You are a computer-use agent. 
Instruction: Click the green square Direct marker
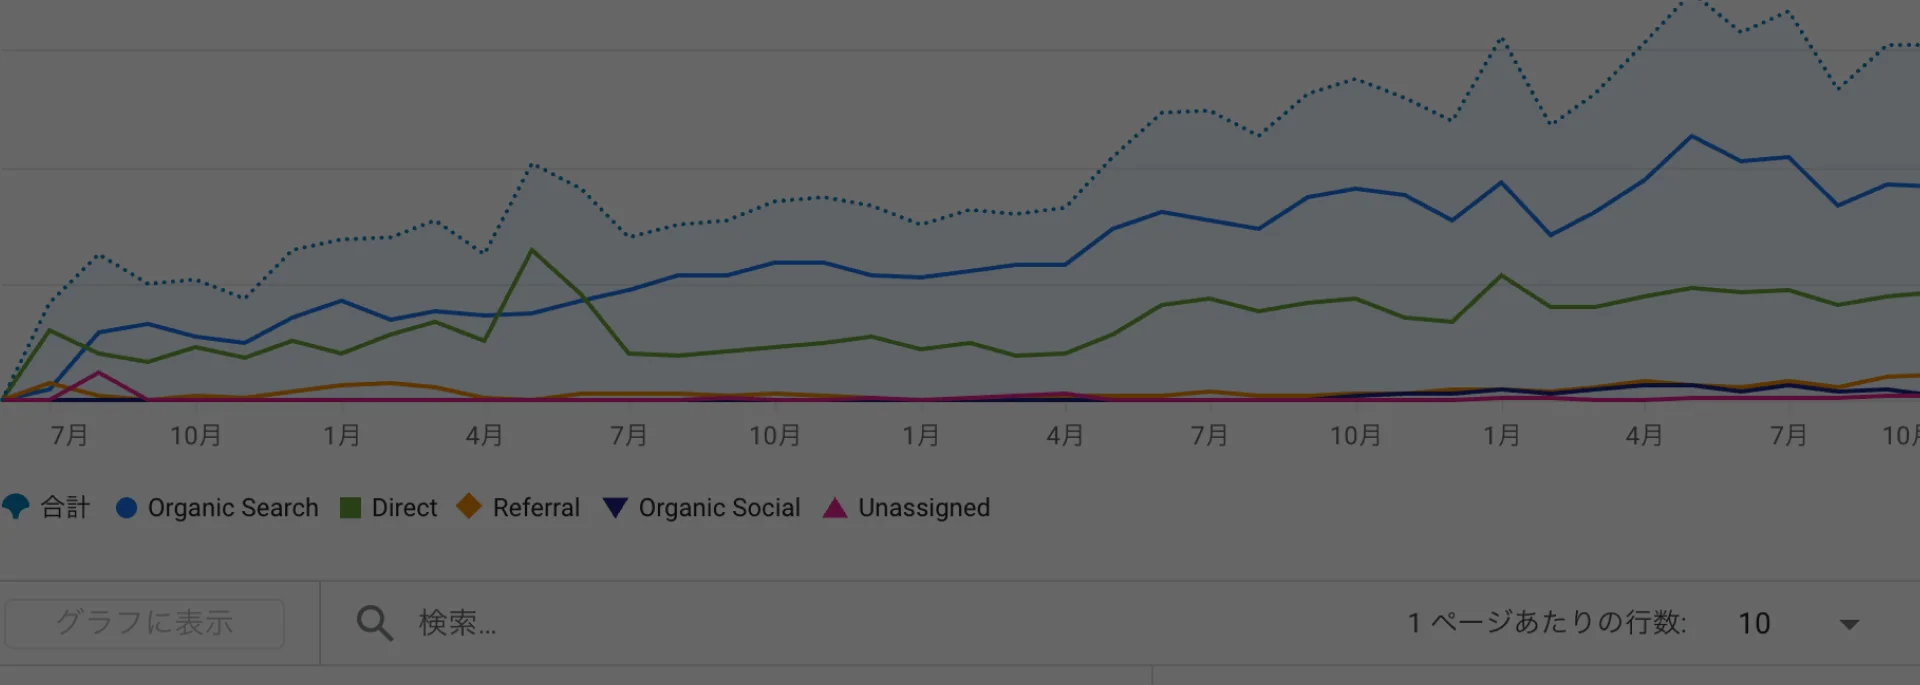350,508
